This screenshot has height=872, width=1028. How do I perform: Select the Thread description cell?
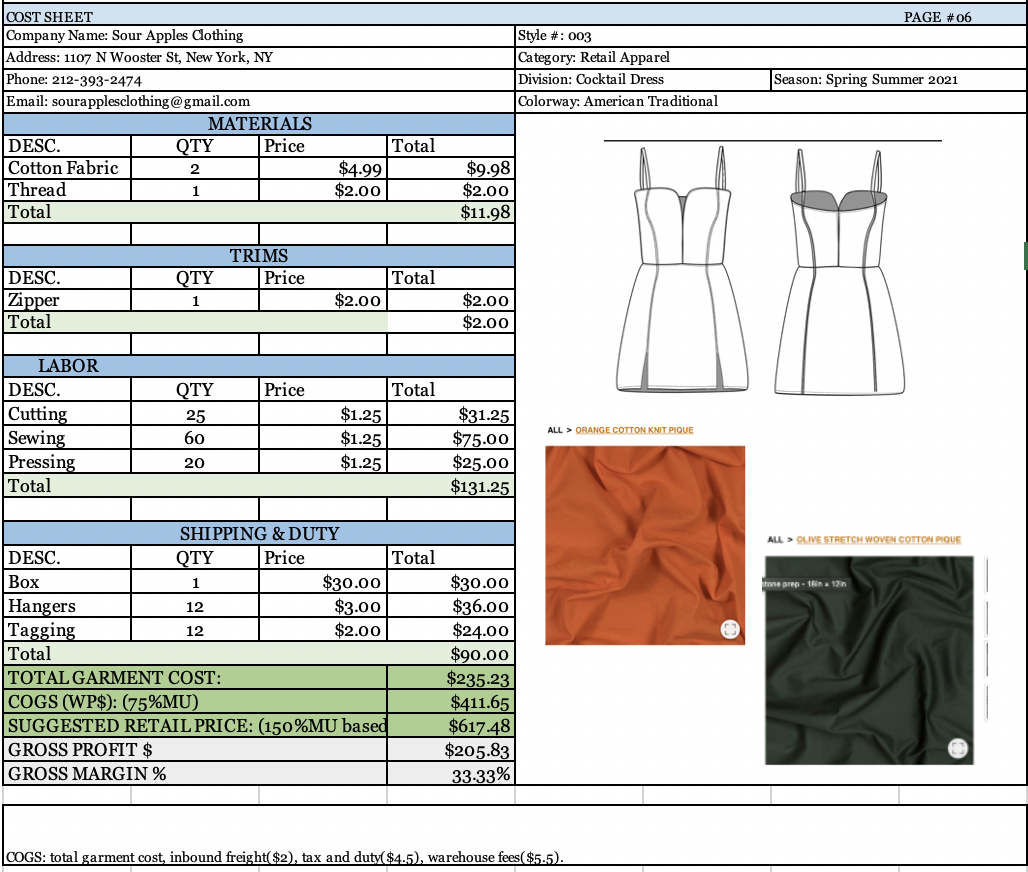[x=68, y=190]
